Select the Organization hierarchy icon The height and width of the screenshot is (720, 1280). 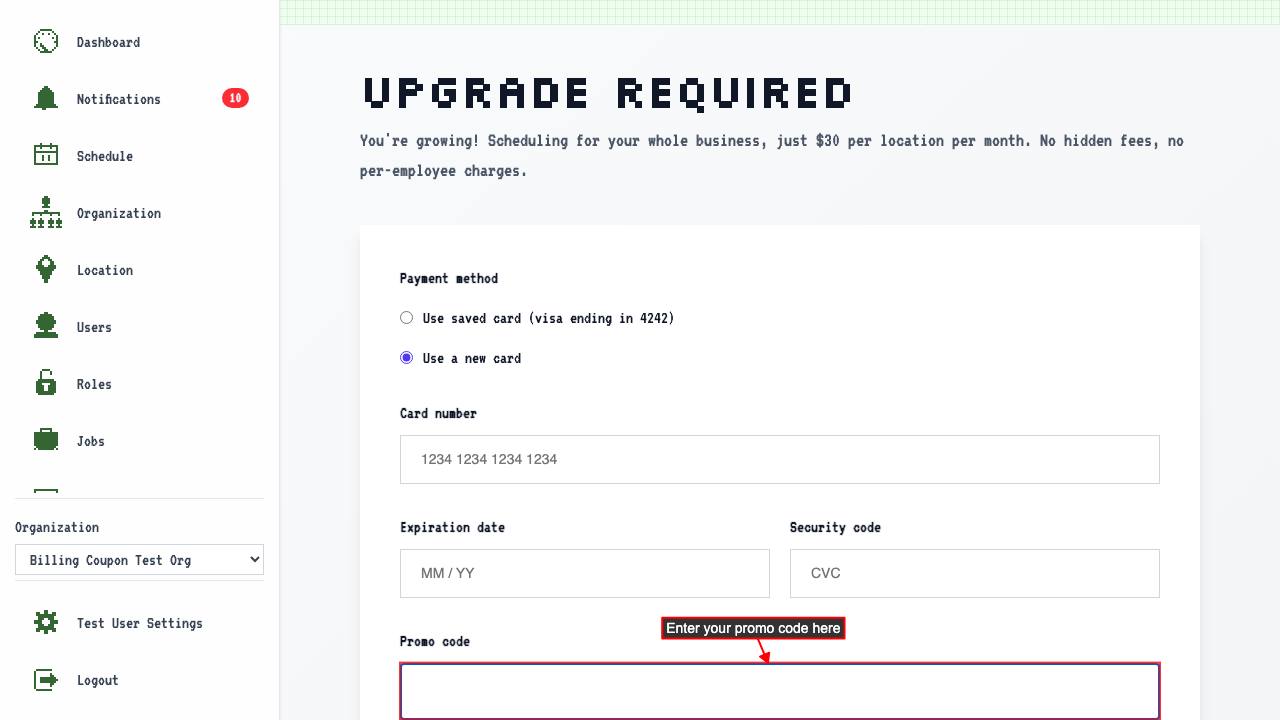tap(46, 212)
